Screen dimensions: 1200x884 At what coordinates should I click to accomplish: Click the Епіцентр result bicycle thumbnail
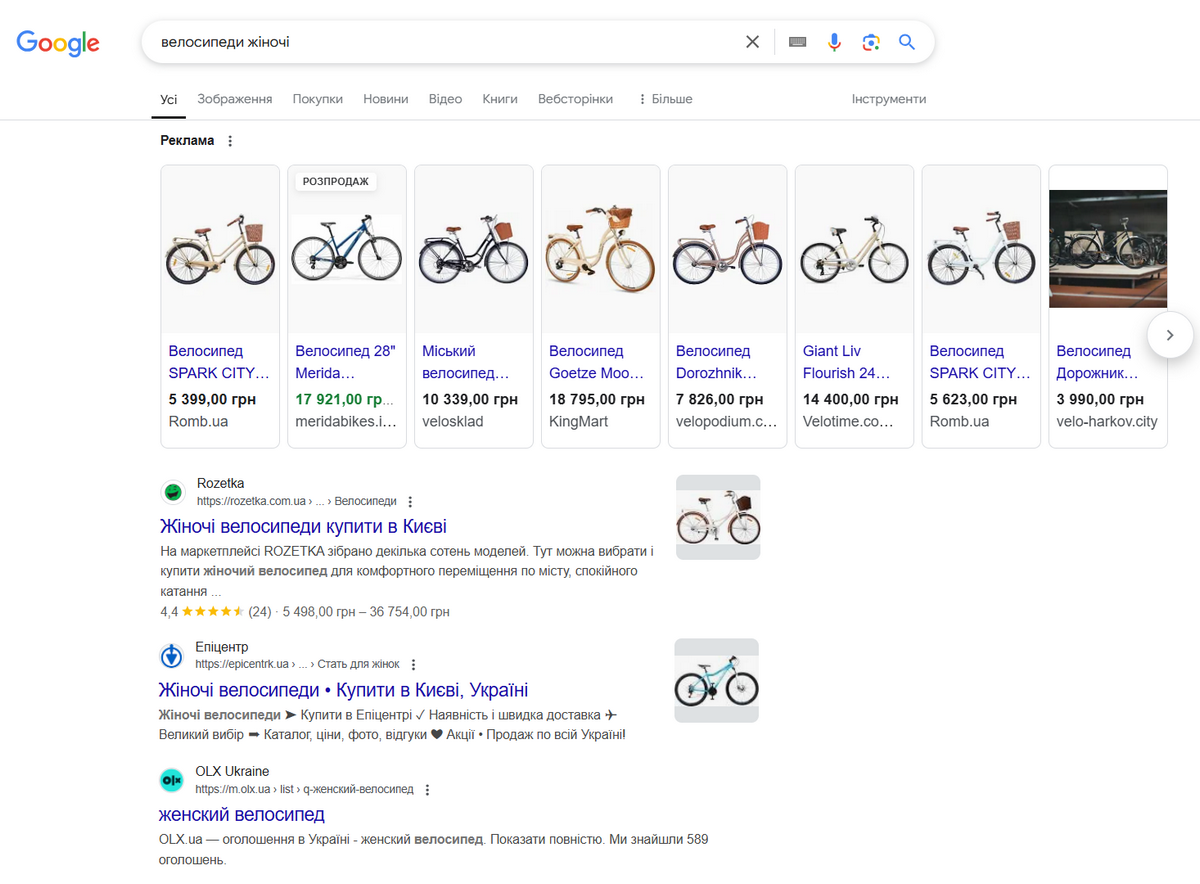click(x=716, y=680)
